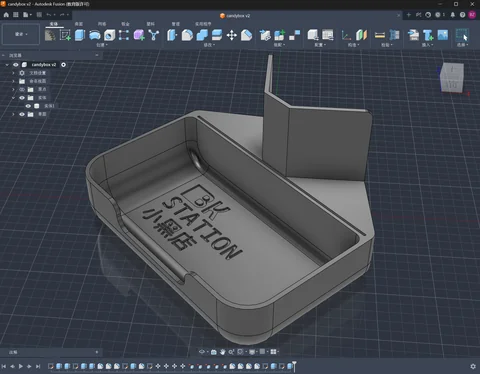This screenshot has height=374, width=480.
Task: Open the user profile avatar
Action: [472, 15]
